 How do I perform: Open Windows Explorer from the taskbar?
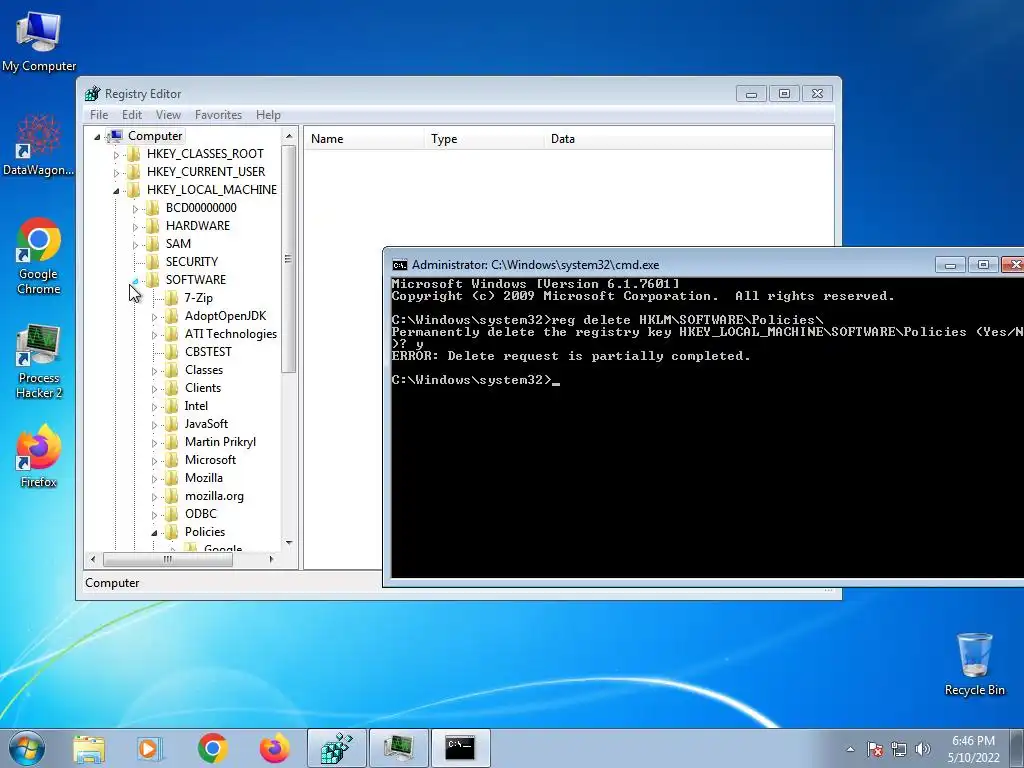(89, 748)
